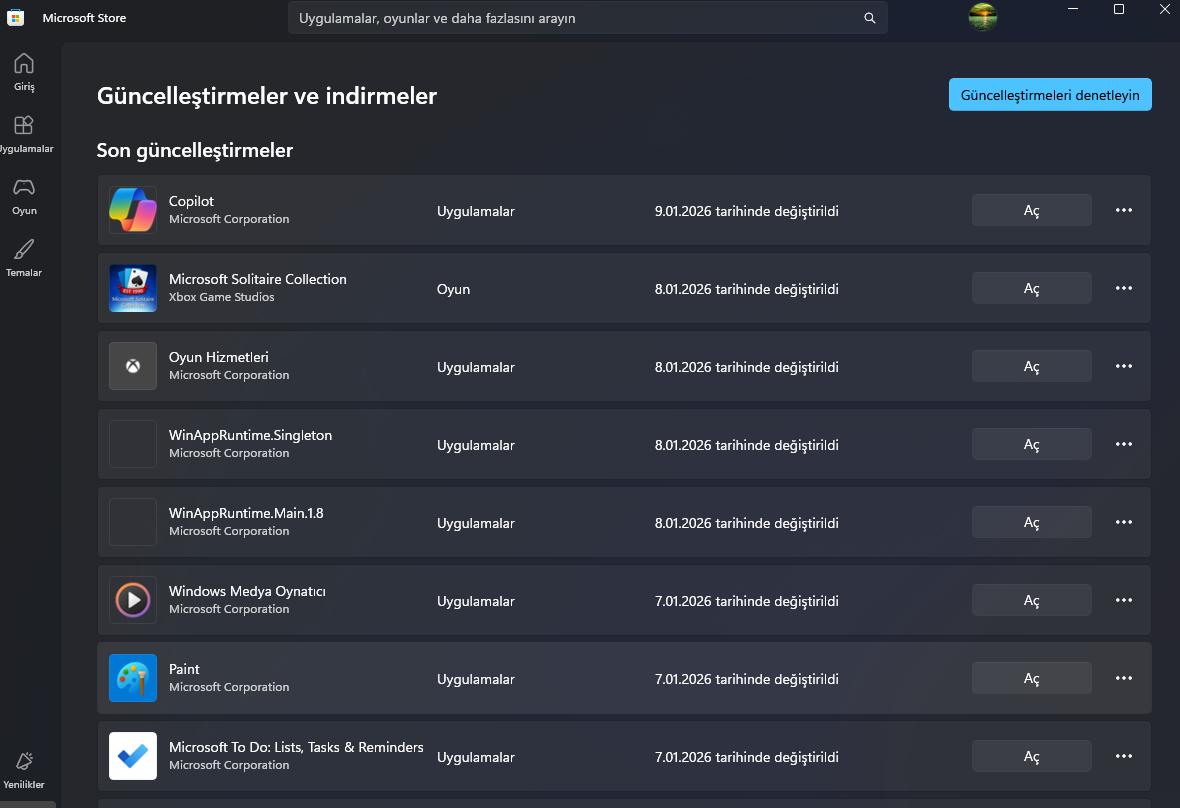Open more options menu for Paint
The width and height of the screenshot is (1180, 808).
[1124, 678]
